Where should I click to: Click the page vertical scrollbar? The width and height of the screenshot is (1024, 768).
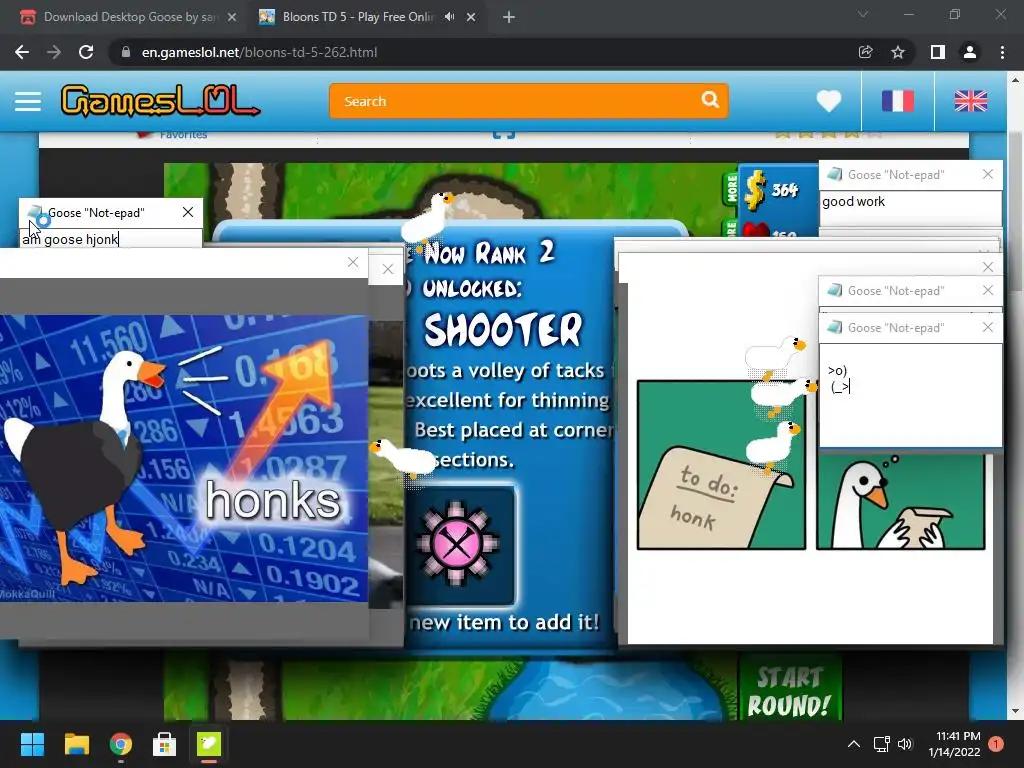coord(1015,212)
